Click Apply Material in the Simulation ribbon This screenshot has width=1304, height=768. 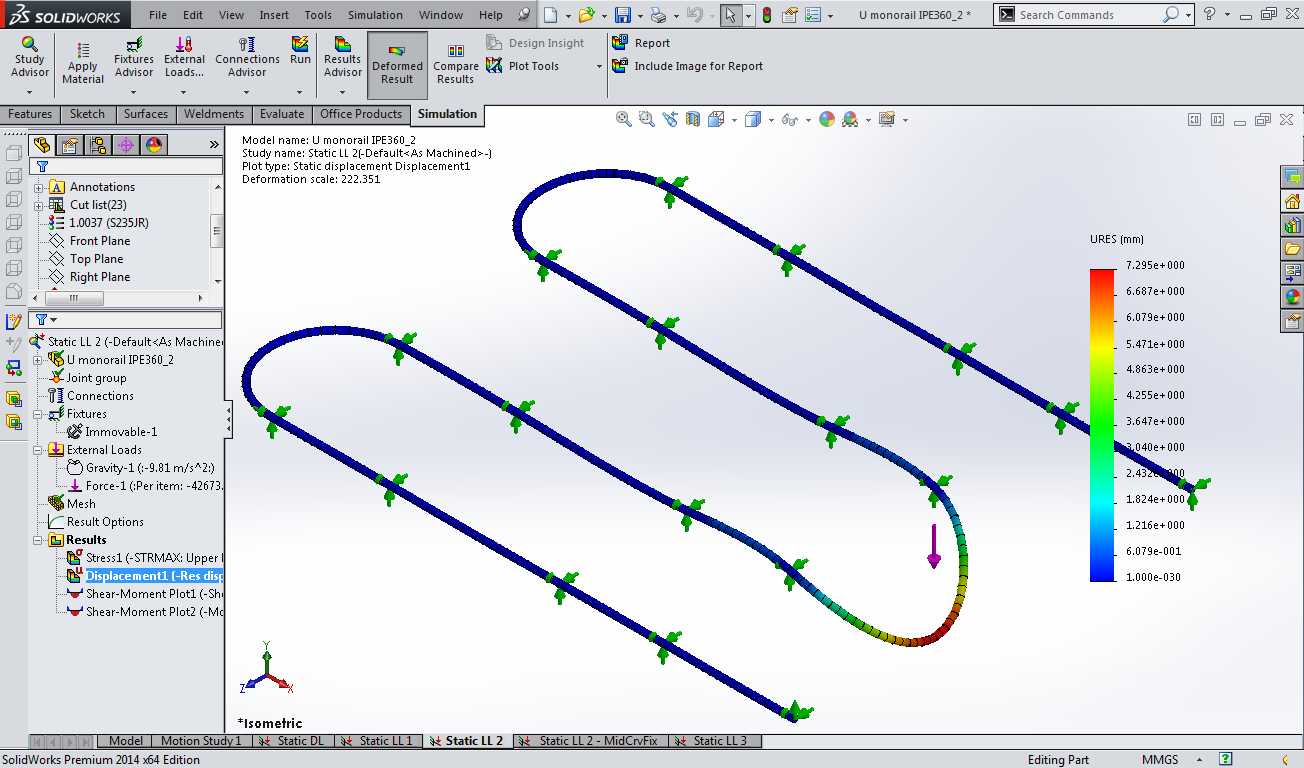click(x=83, y=62)
